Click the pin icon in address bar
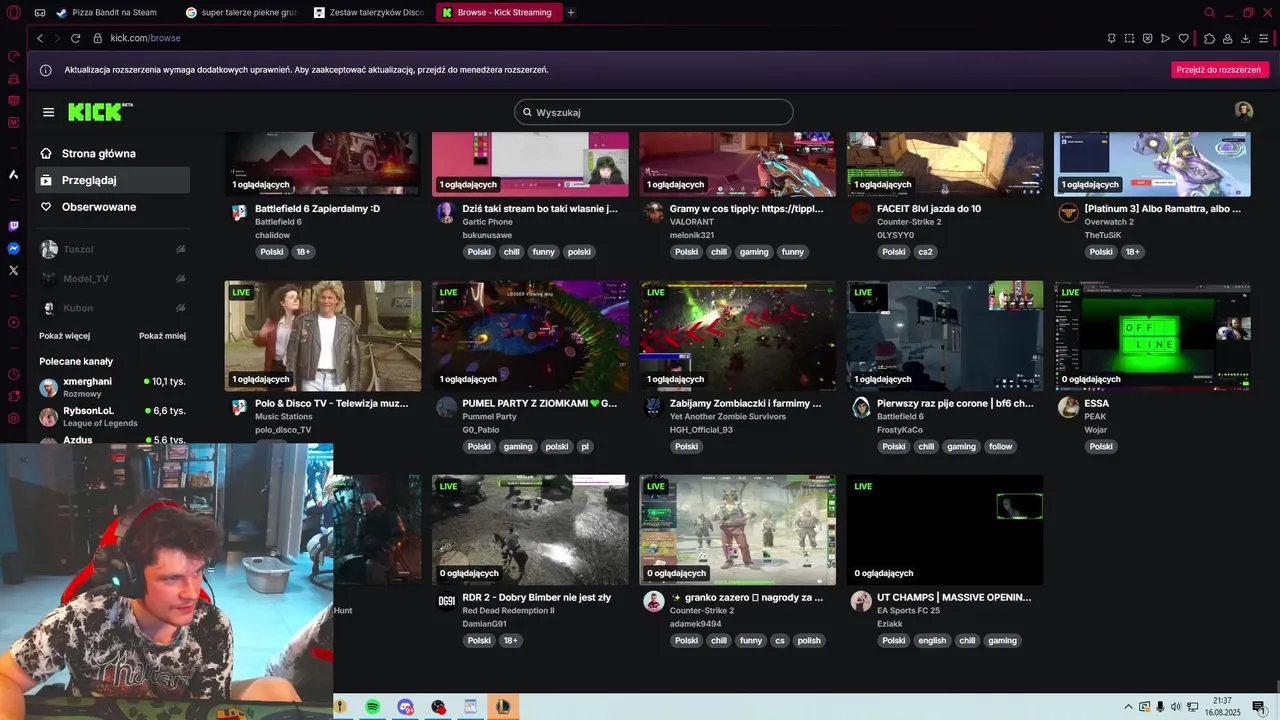Image resolution: width=1280 pixels, height=720 pixels. [x=1111, y=38]
